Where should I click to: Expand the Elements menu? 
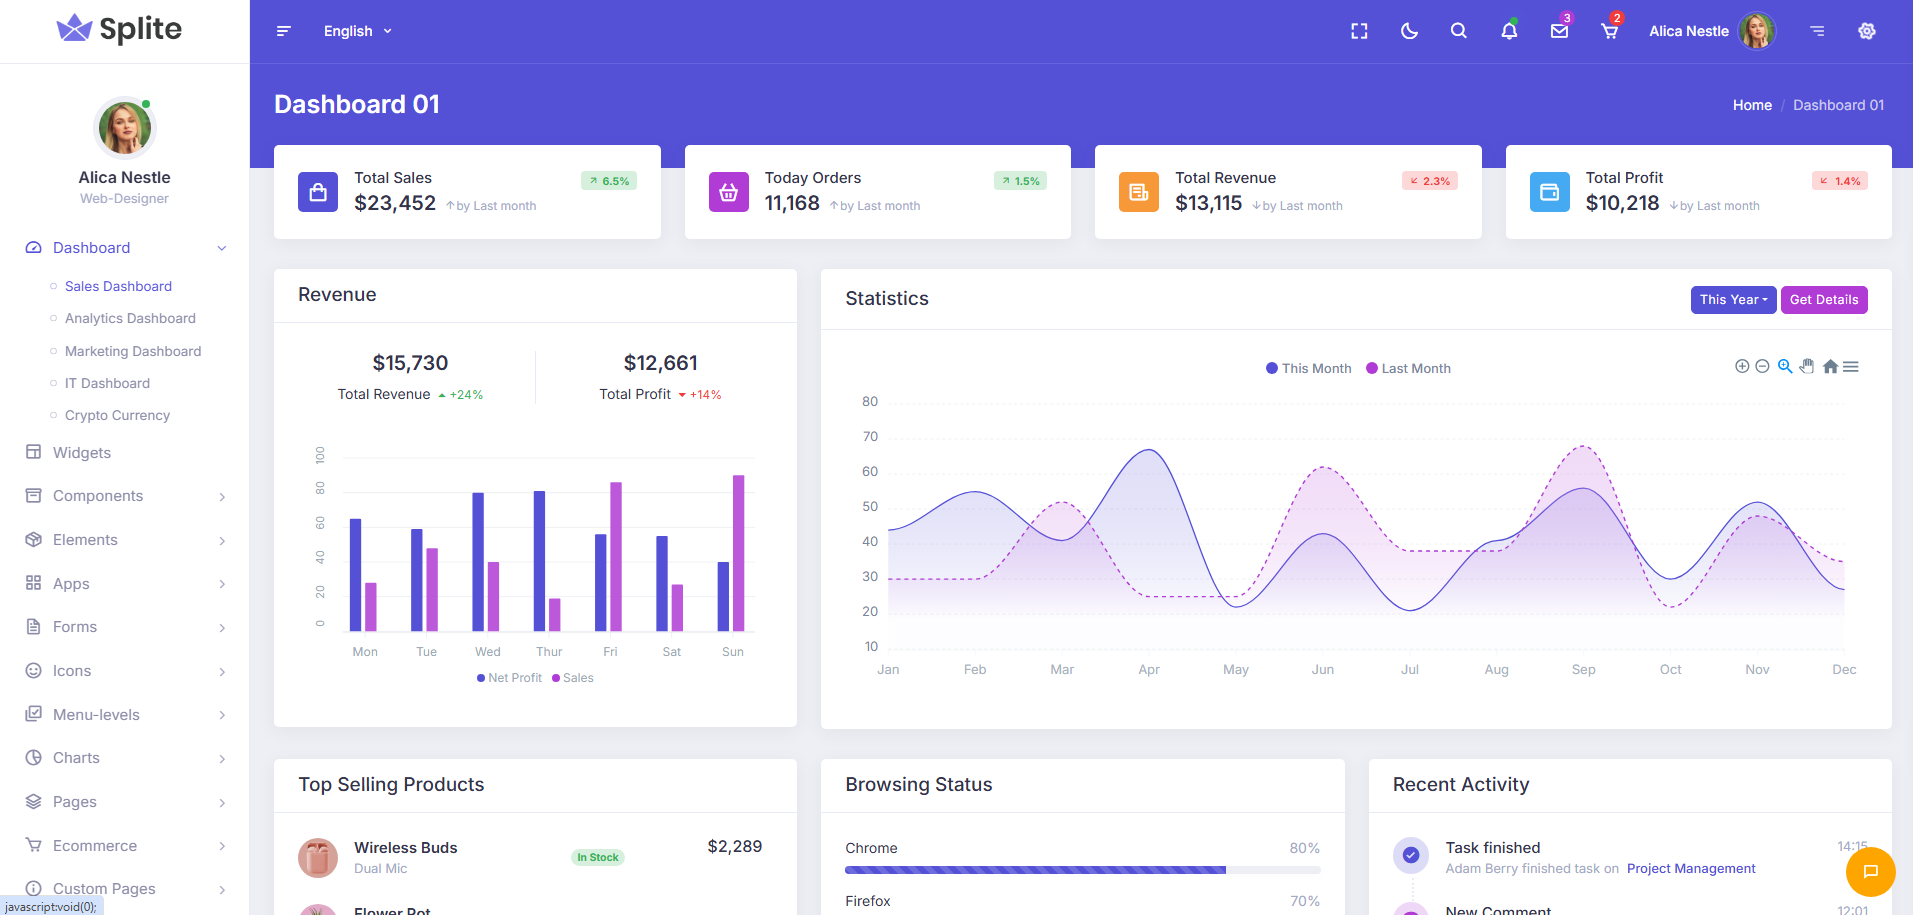[125, 540]
